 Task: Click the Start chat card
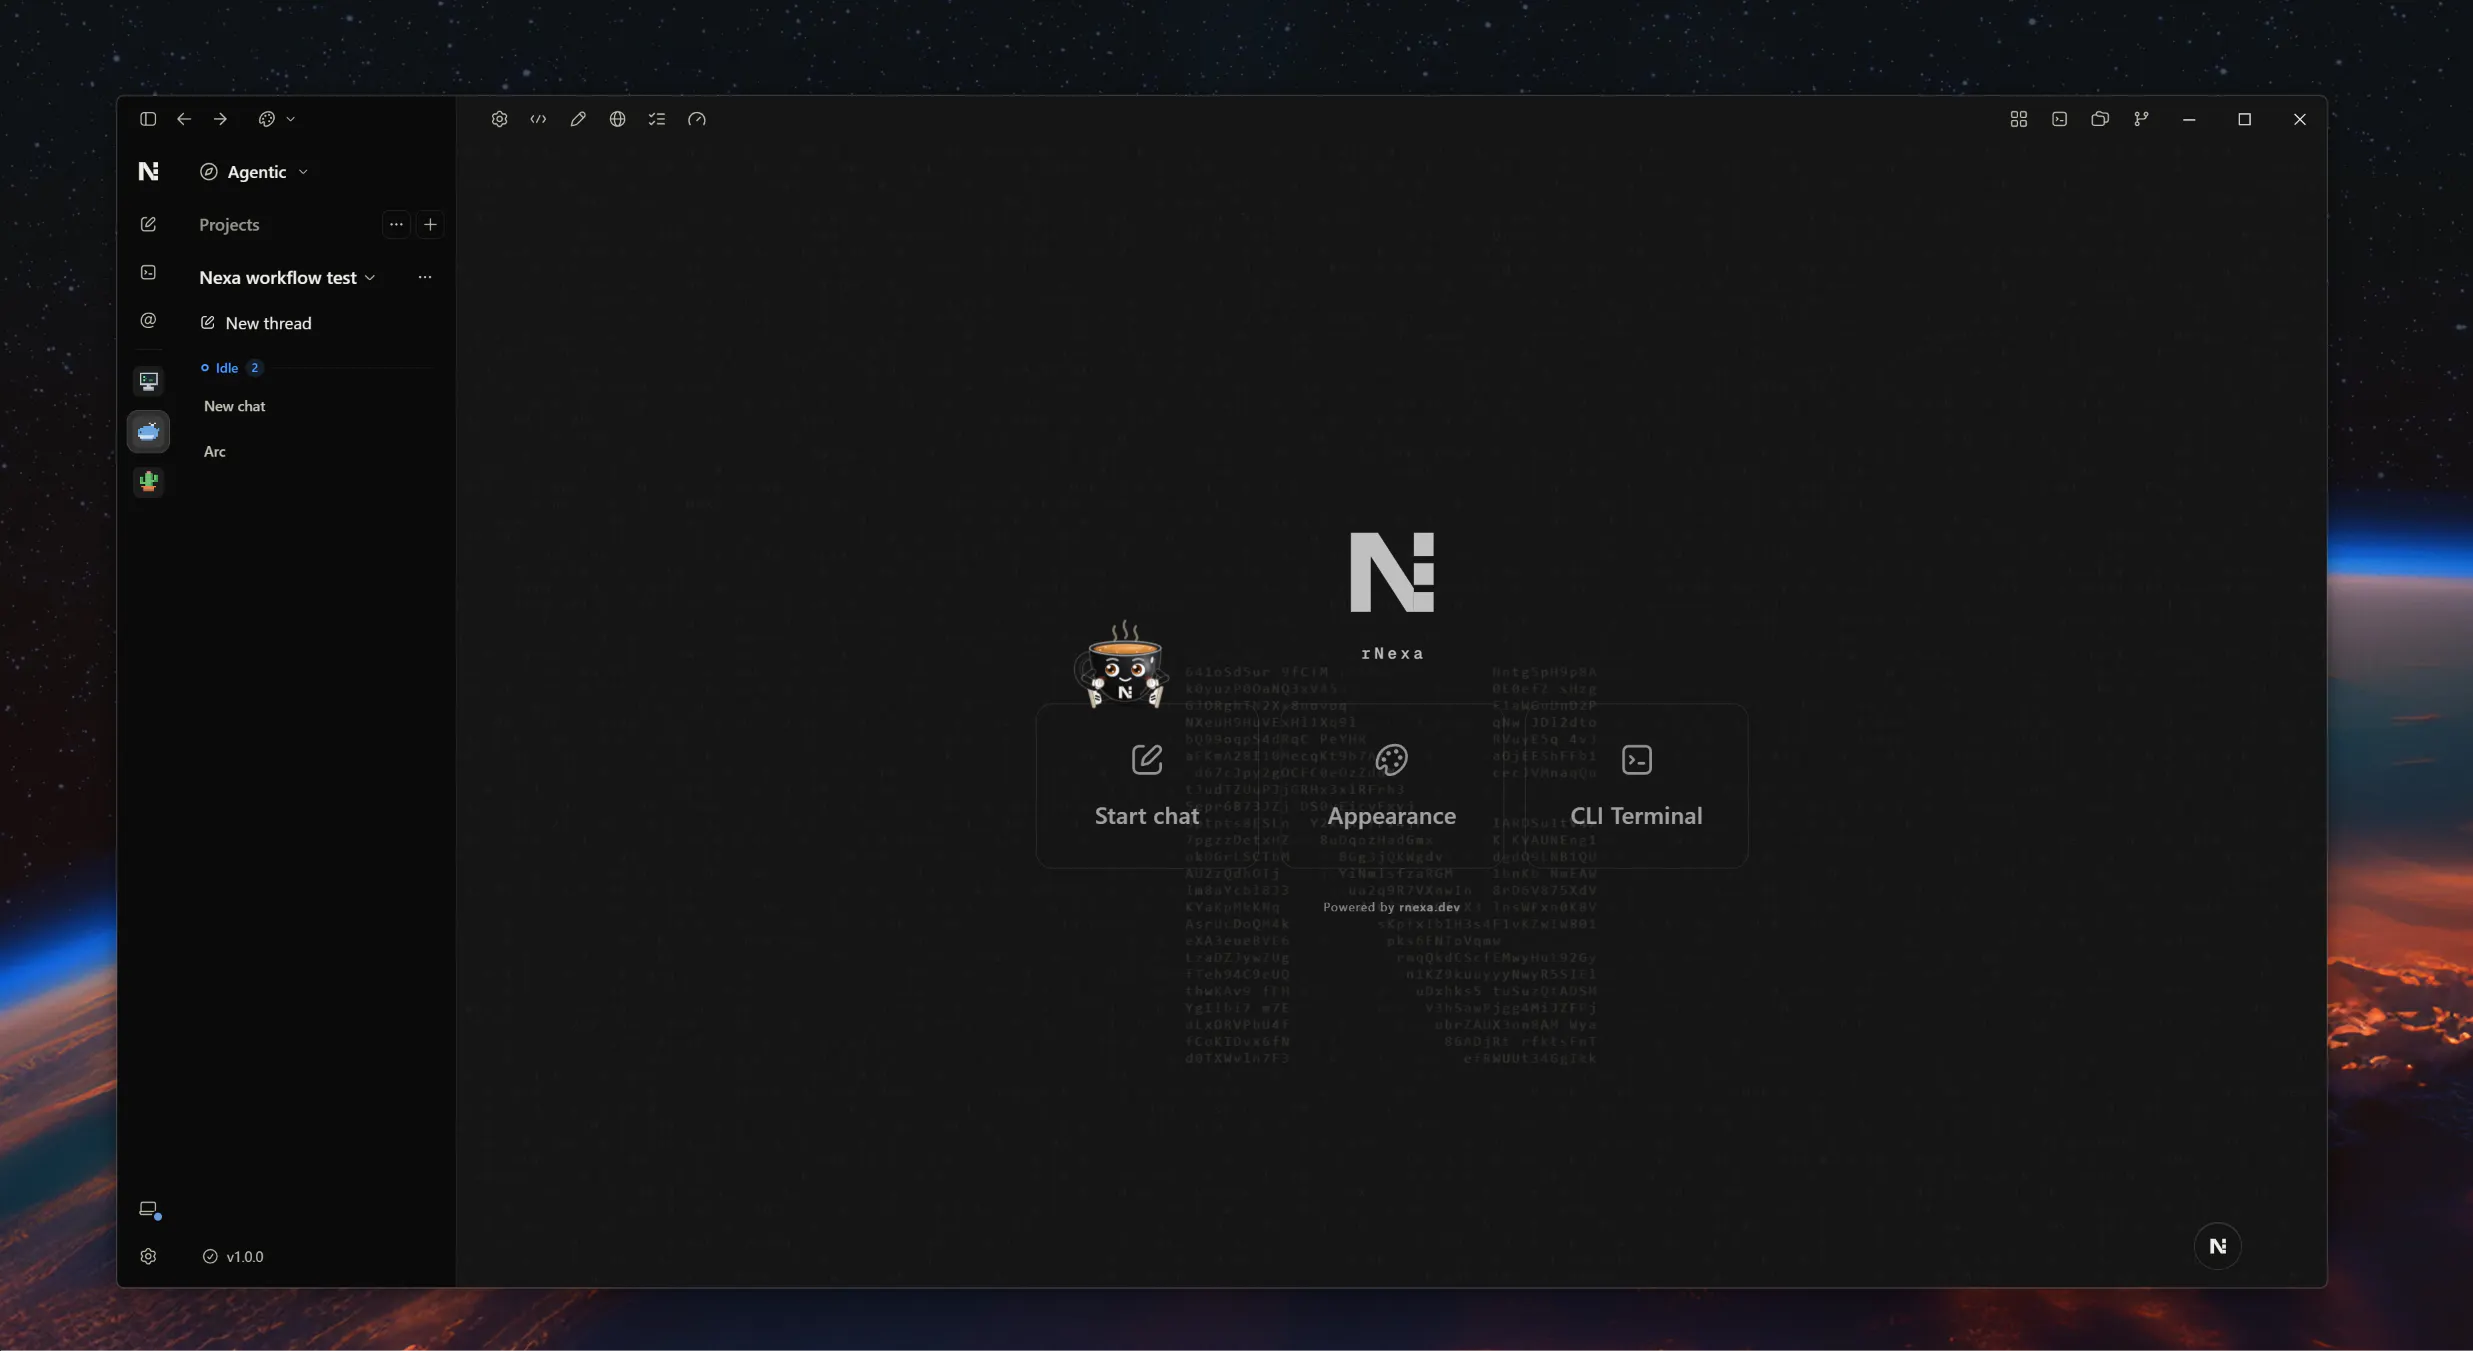[1147, 786]
